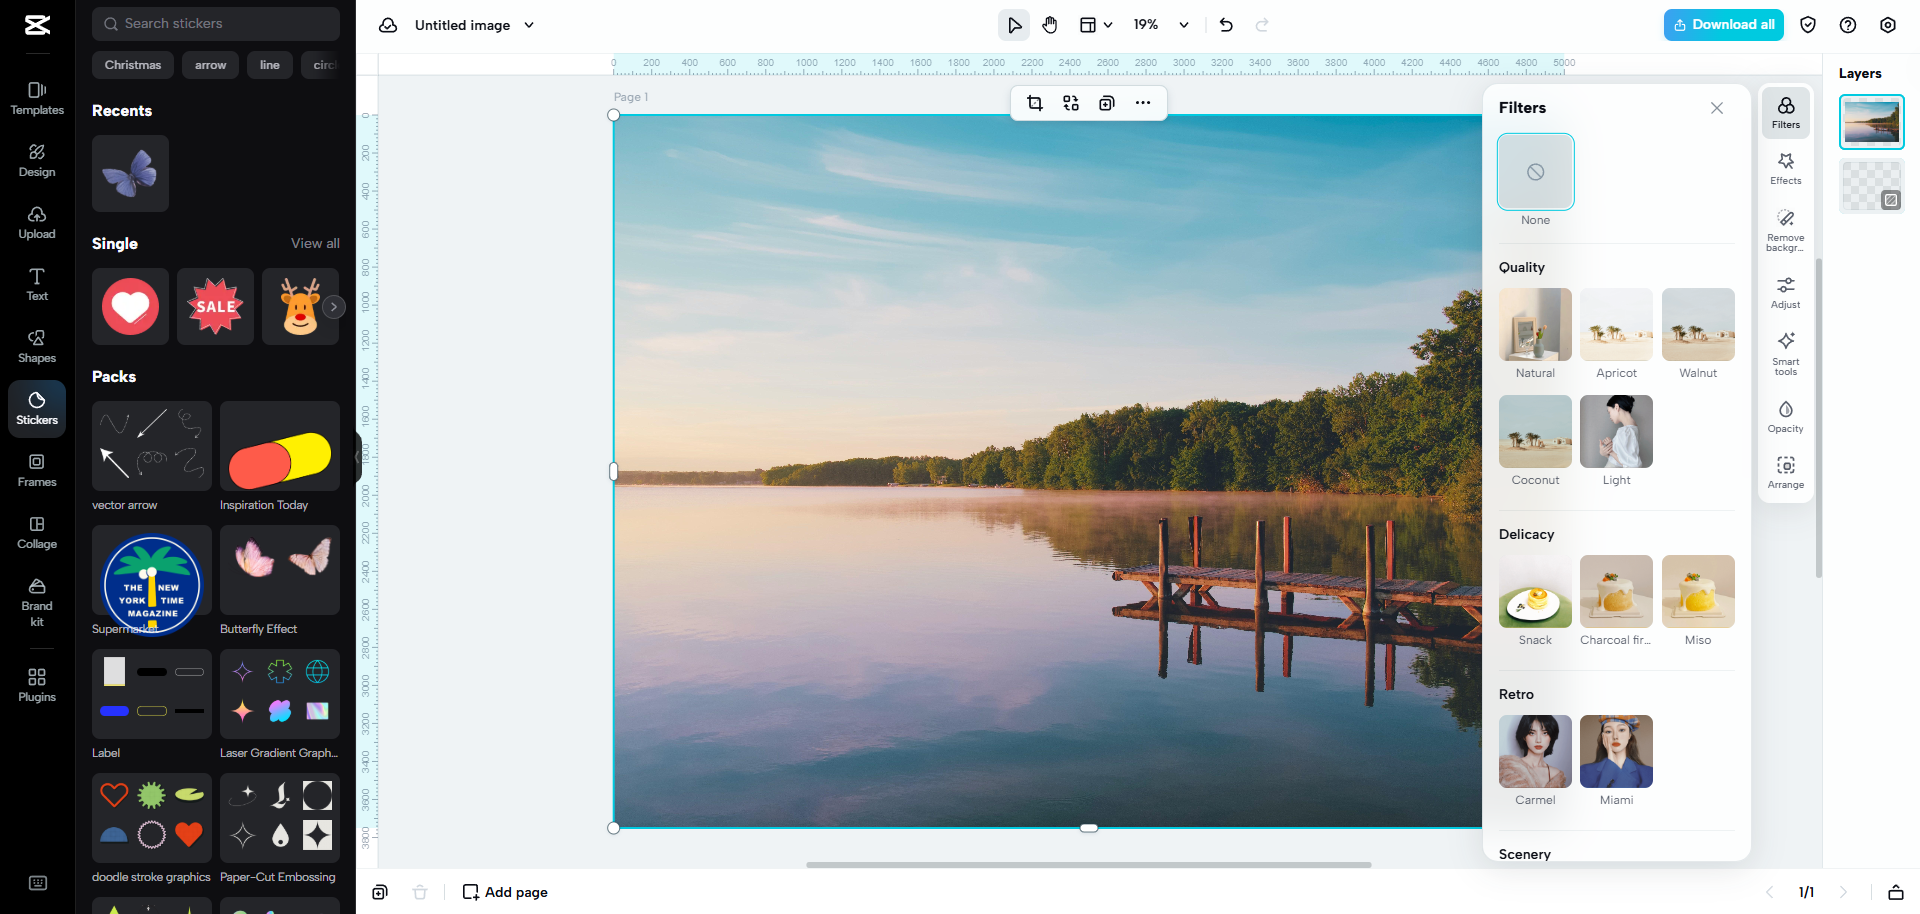Click View all for Single stickers
The width and height of the screenshot is (1920, 914).
pyautogui.click(x=315, y=243)
